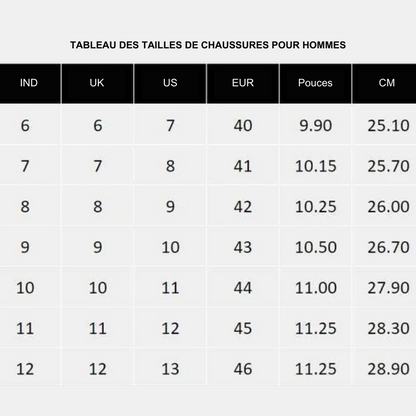This screenshot has height=416, width=416.
Task: Click the 27.90 CM value
Action: point(388,288)
